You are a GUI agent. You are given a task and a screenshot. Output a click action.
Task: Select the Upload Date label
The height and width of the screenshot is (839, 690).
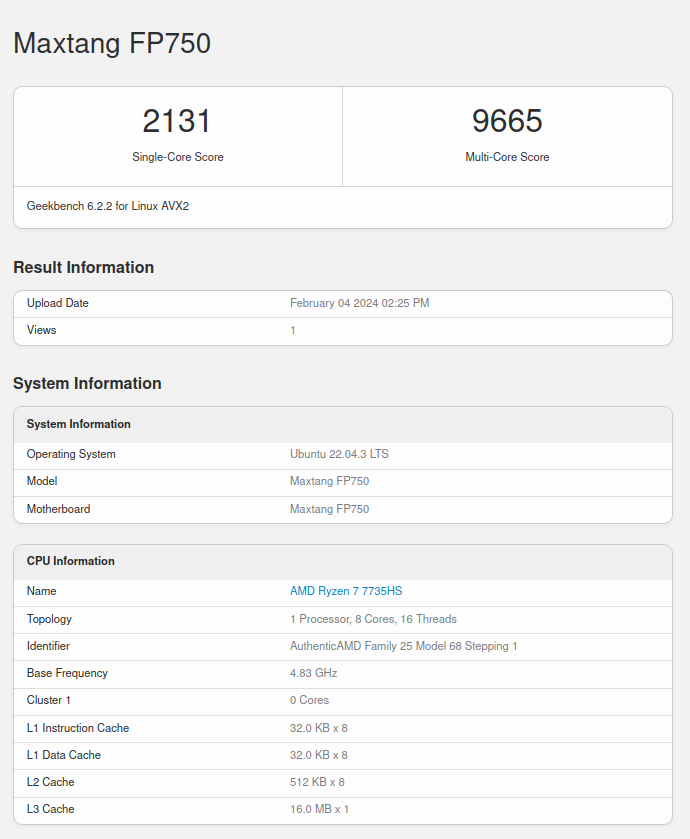pyautogui.click(x=58, y=303)
